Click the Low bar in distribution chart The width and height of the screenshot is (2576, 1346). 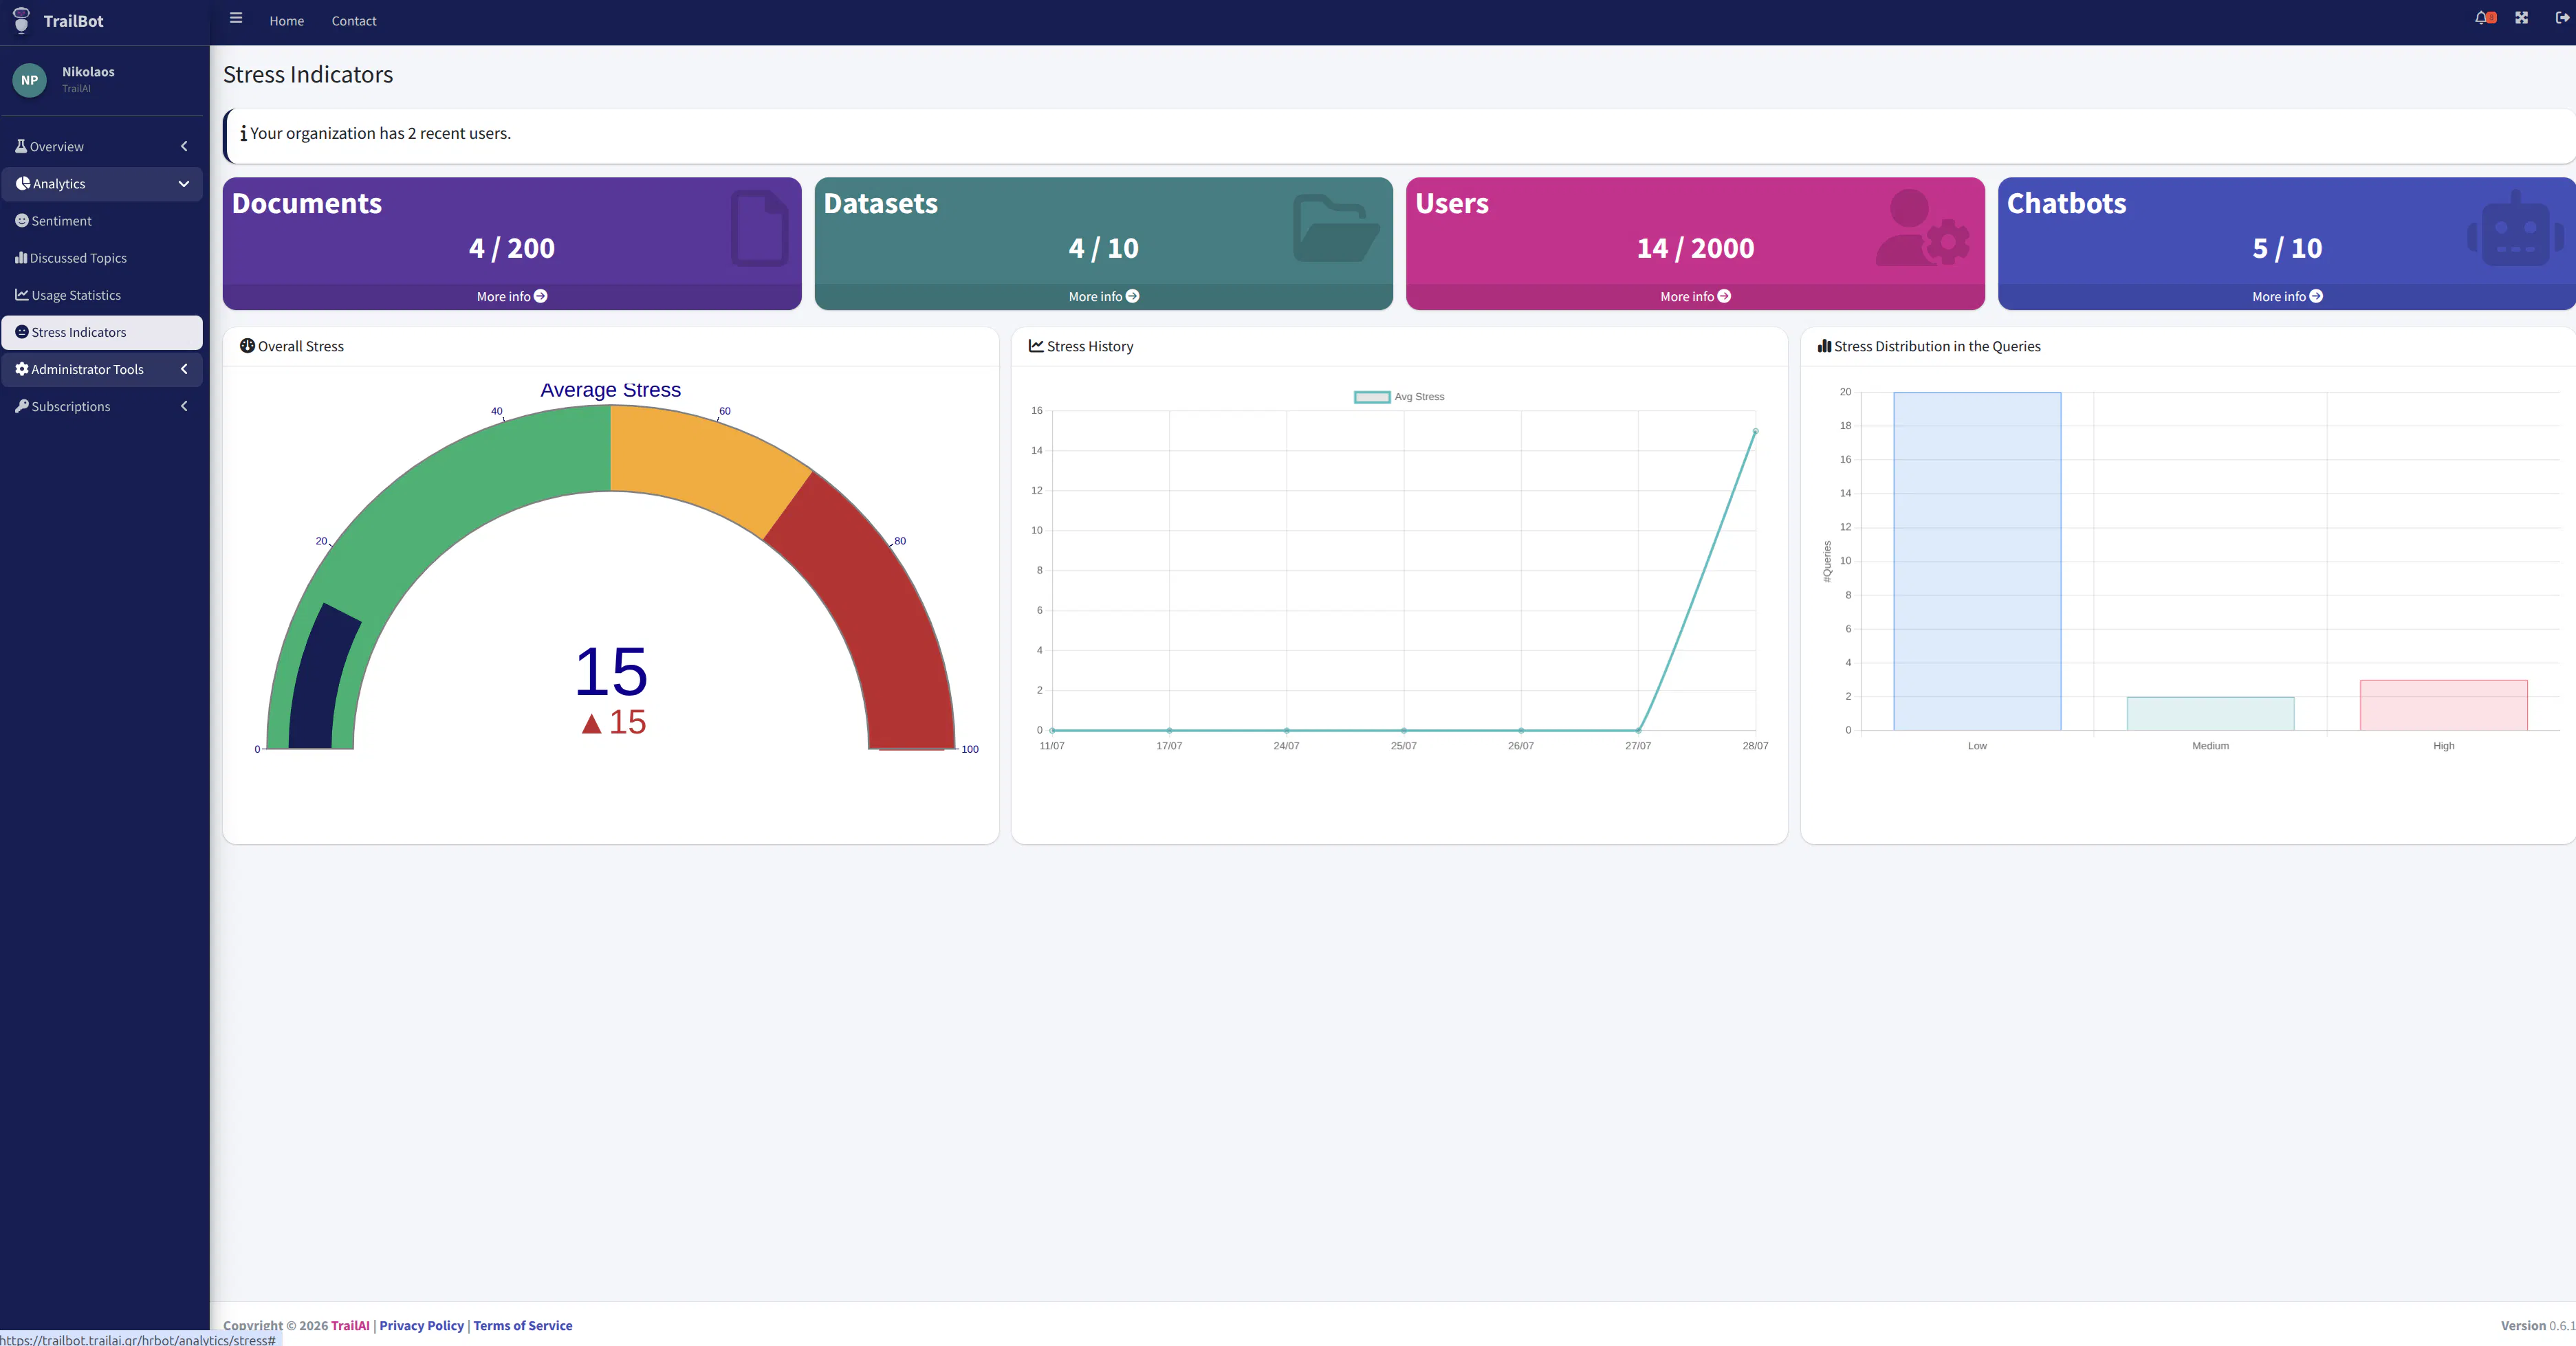1977,561
